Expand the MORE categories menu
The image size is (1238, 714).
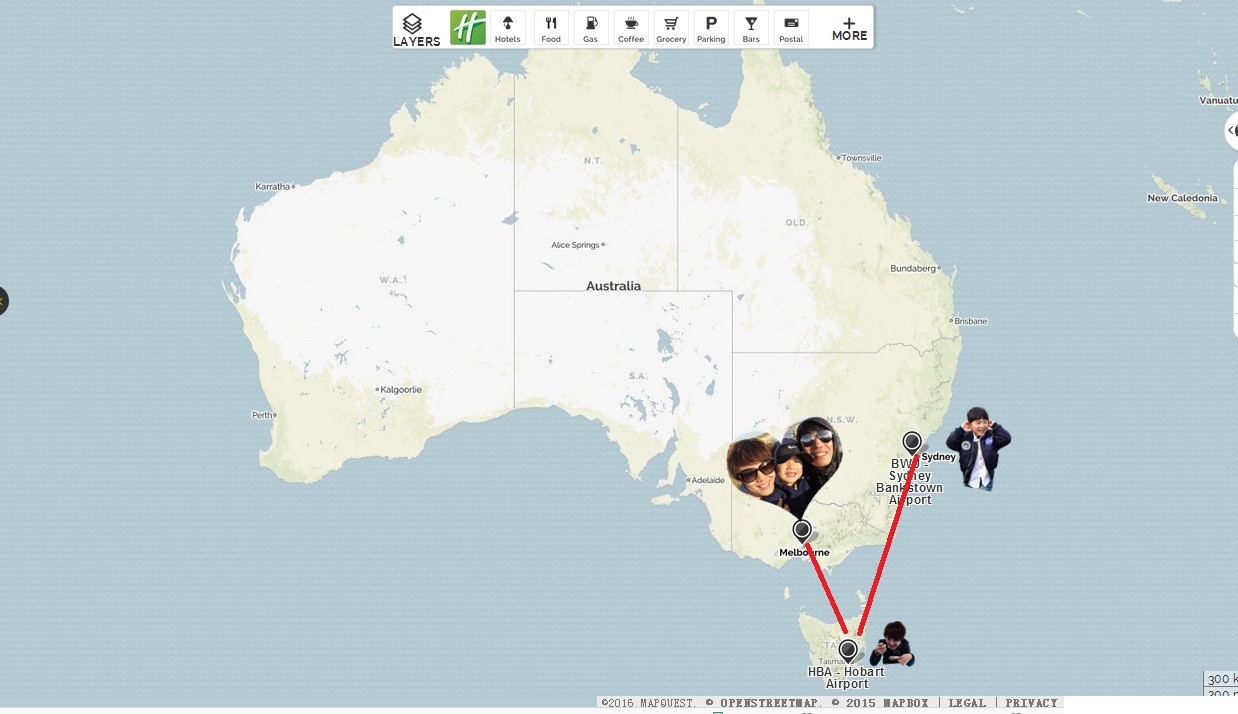pos(849,28)
